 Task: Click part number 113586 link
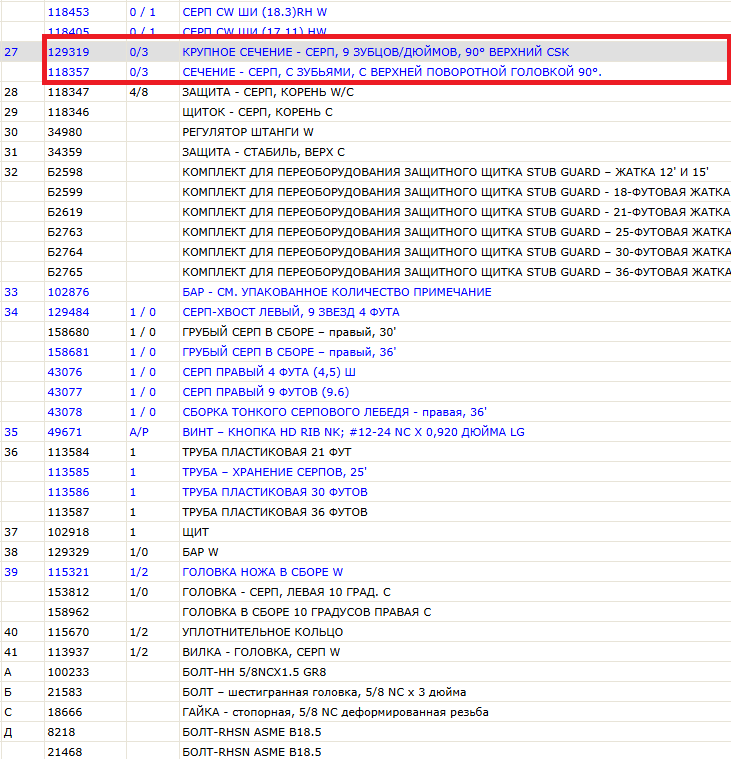(x=68, y=492)
